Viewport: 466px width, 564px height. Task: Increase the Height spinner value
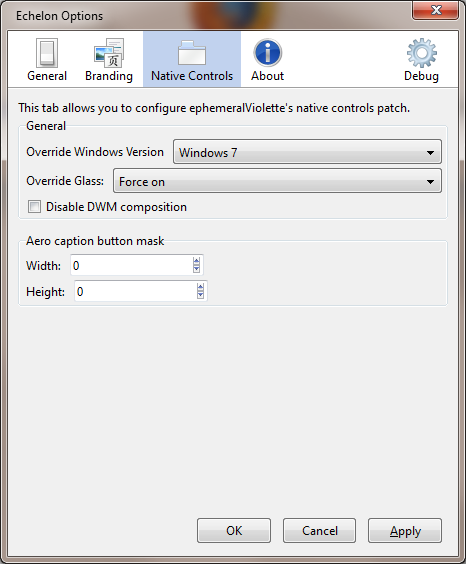pos(200,287)
